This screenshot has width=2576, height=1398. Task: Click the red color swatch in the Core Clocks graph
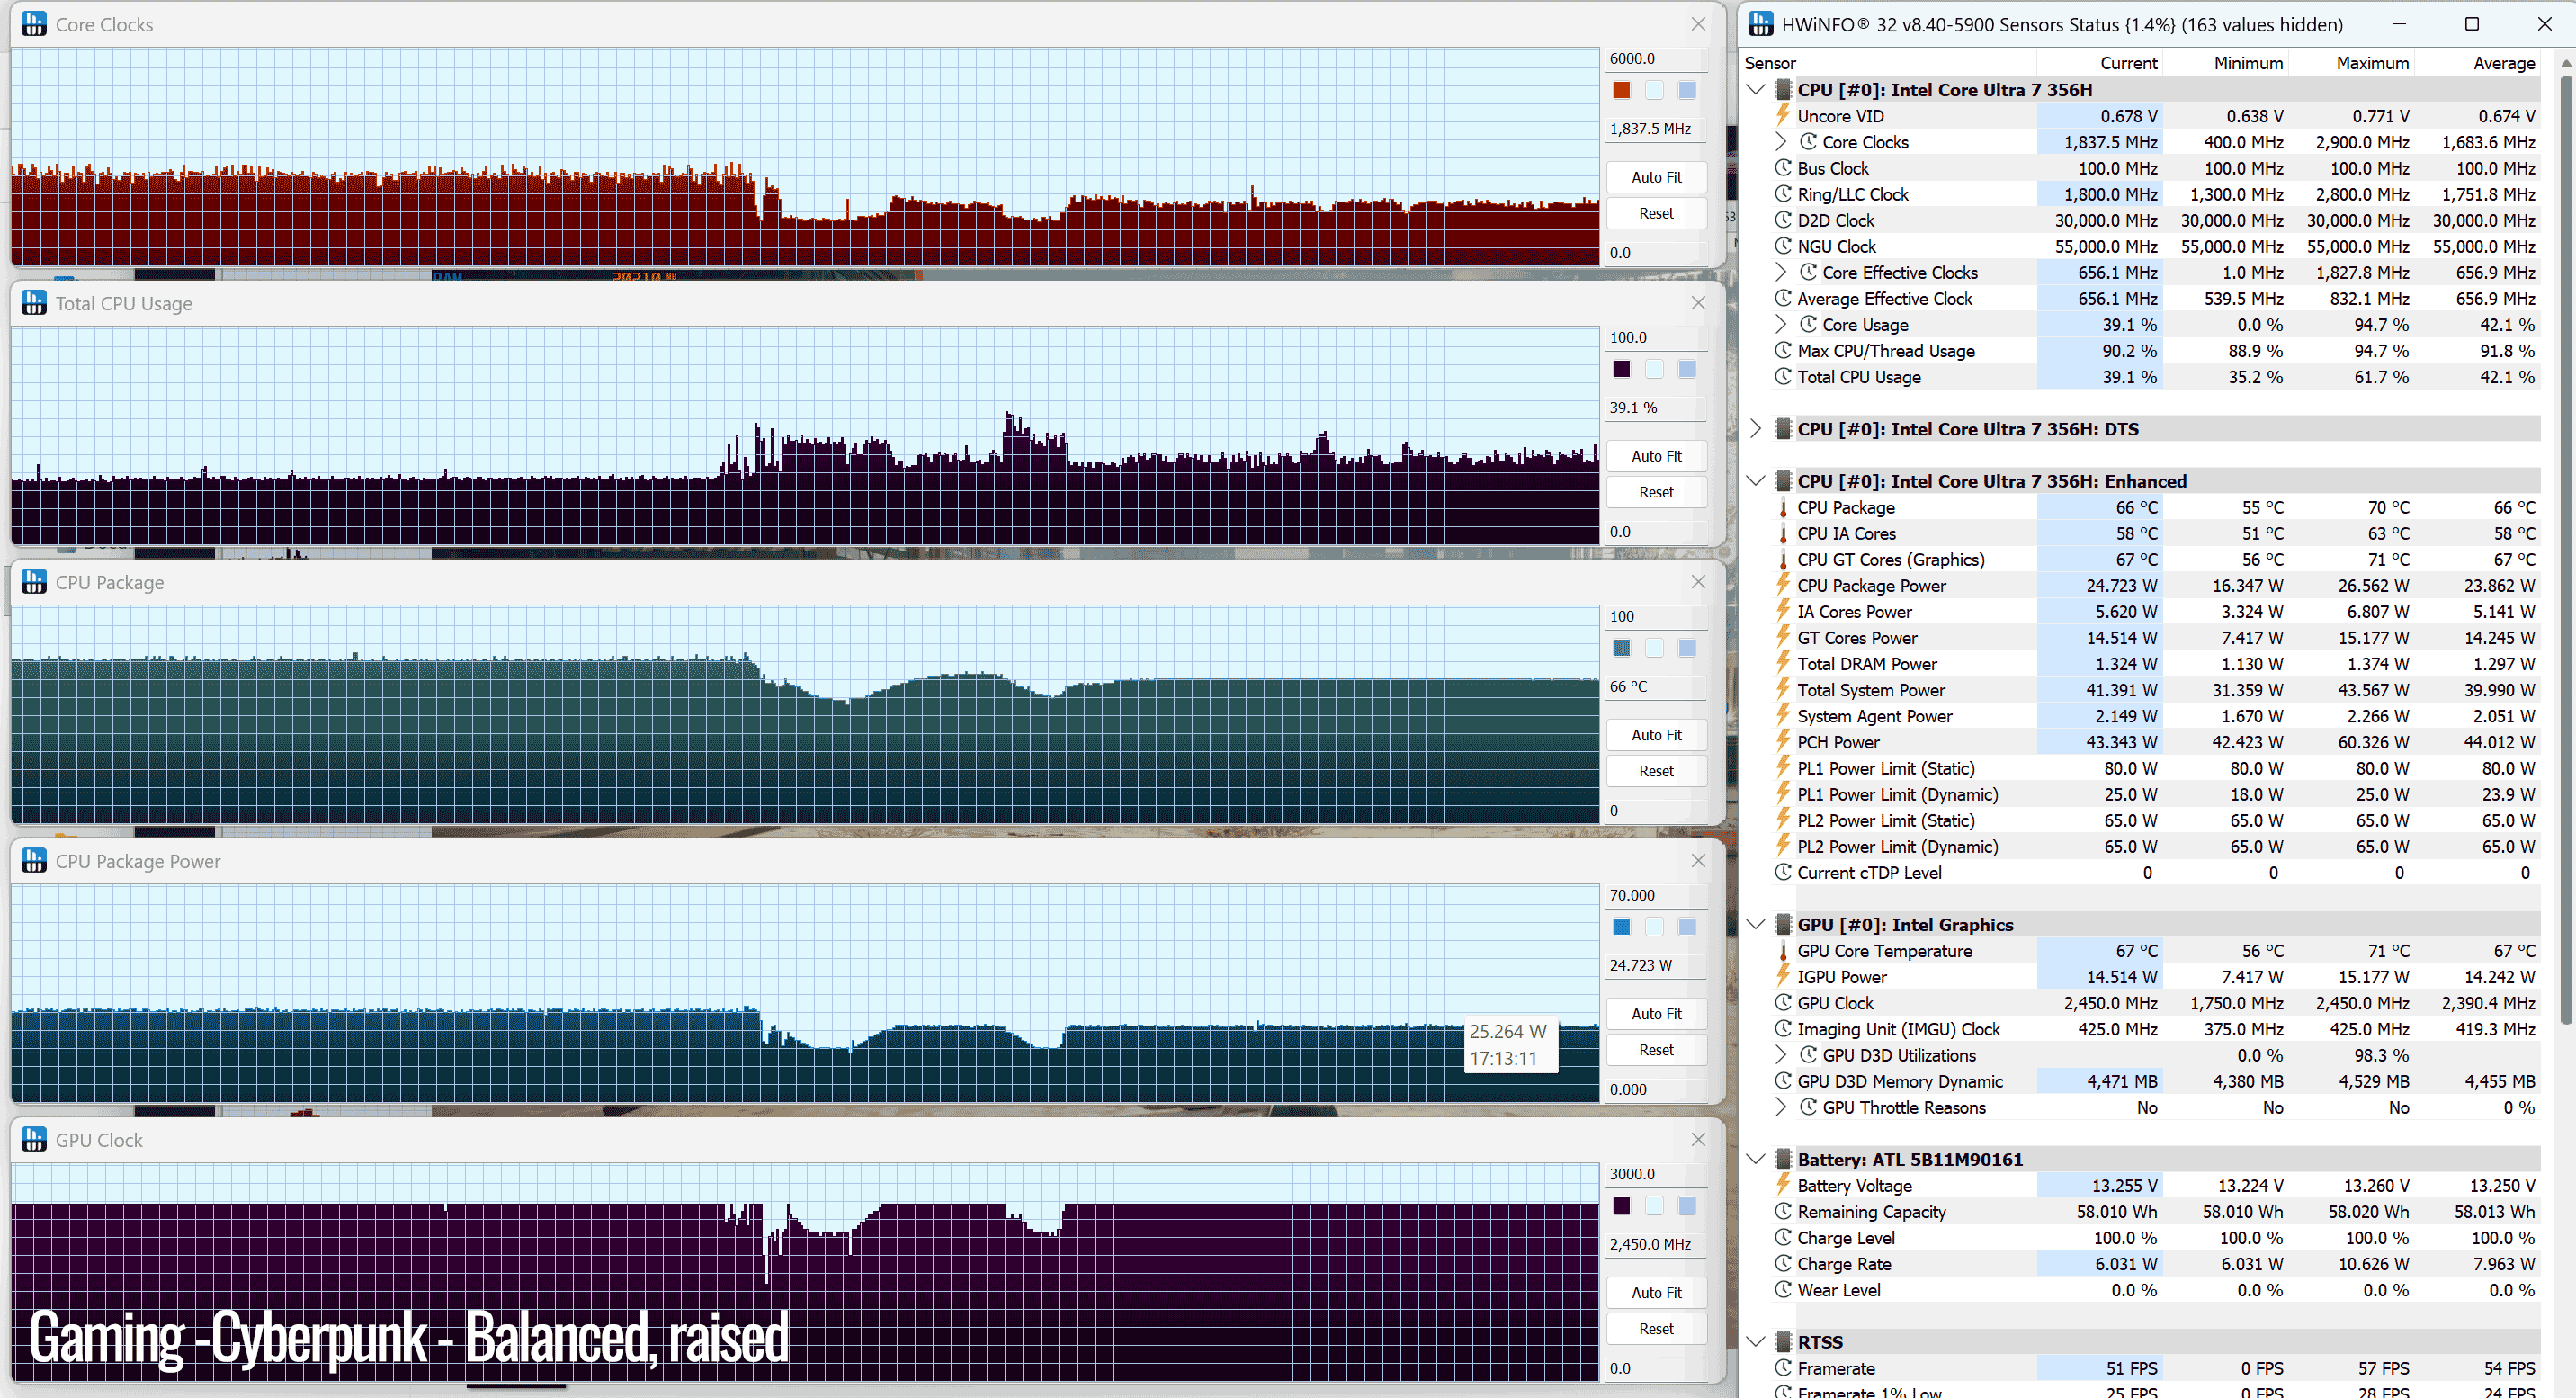(x=1622, y=90)
